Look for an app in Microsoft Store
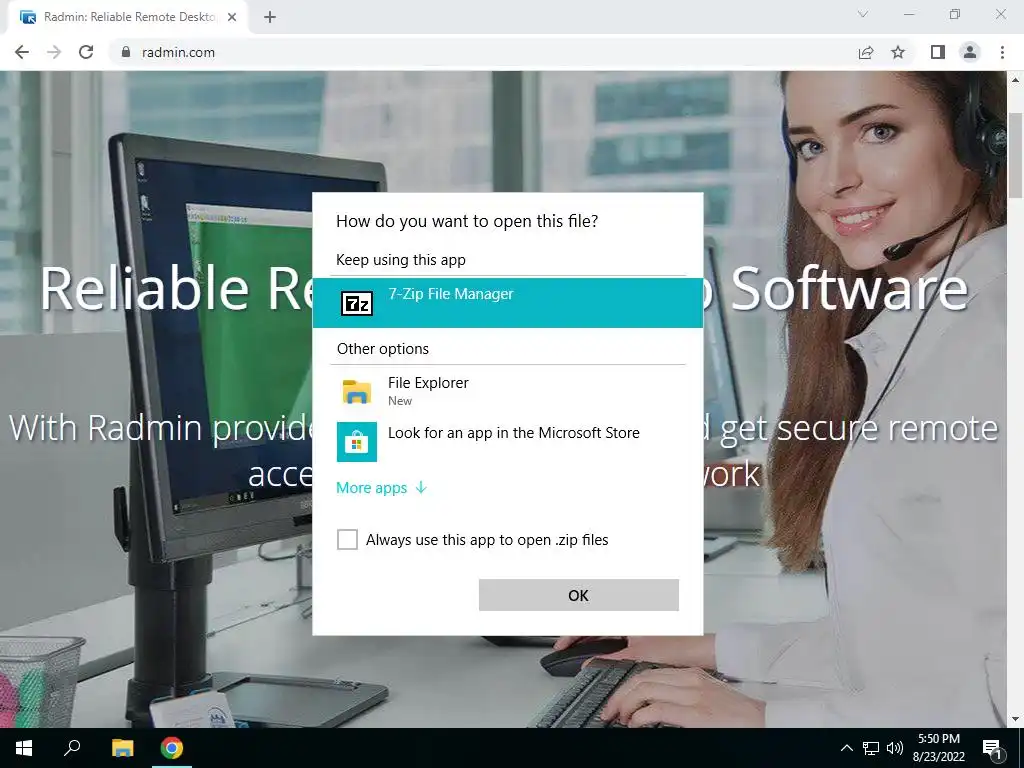The image size is (1024, 768). pos(507,441)
